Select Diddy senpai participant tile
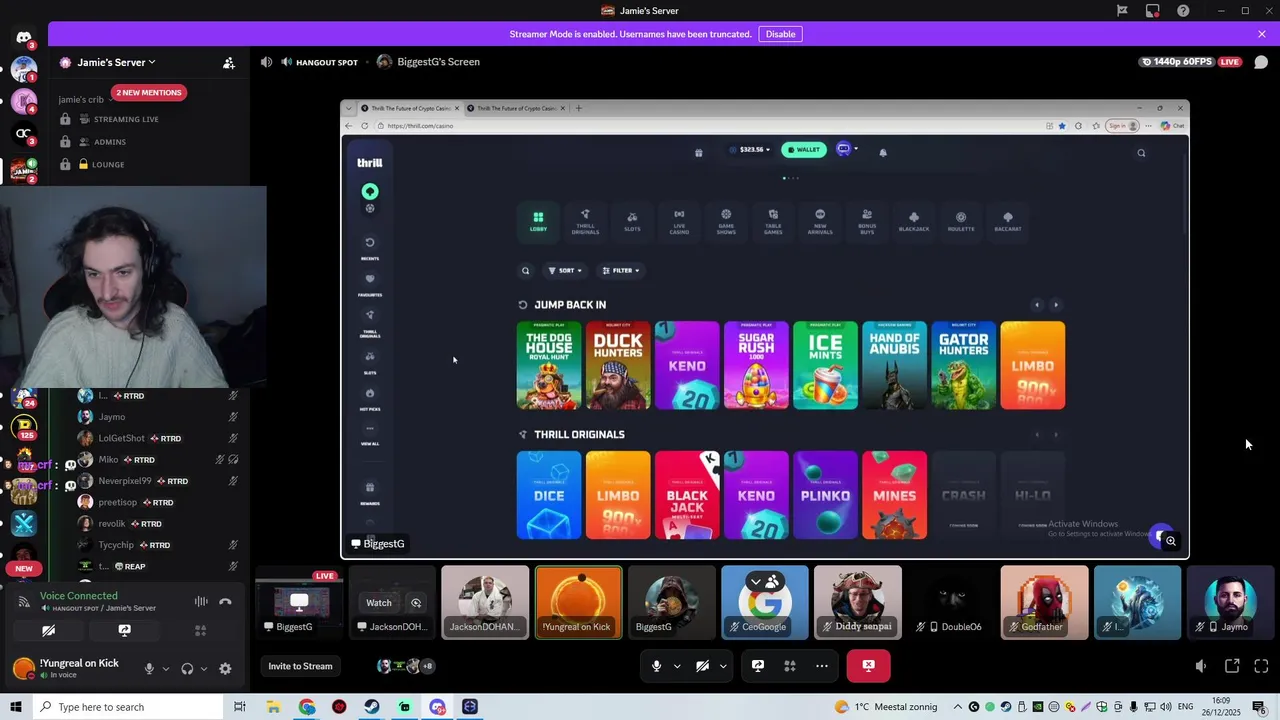The height and width of the screenshot is (720, 1280). (x=858, y=603)
